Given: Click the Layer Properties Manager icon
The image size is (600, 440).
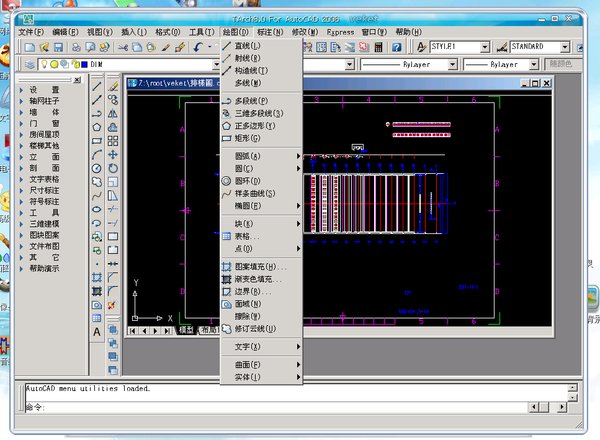Looking at the screenshot, I should (28, 65).
